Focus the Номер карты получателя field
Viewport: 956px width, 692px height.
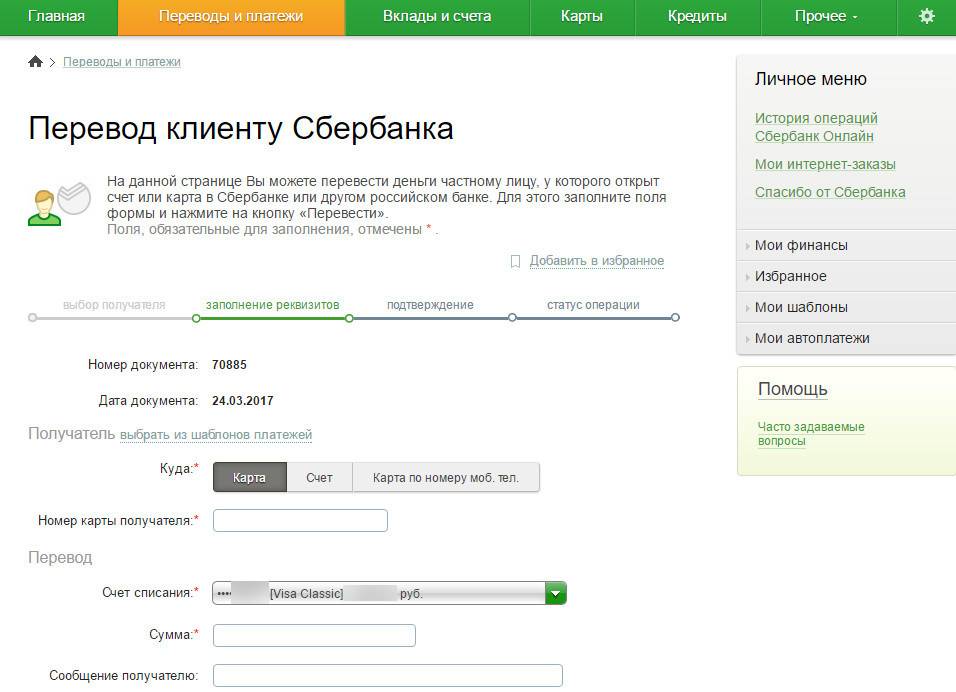[301, 521]
